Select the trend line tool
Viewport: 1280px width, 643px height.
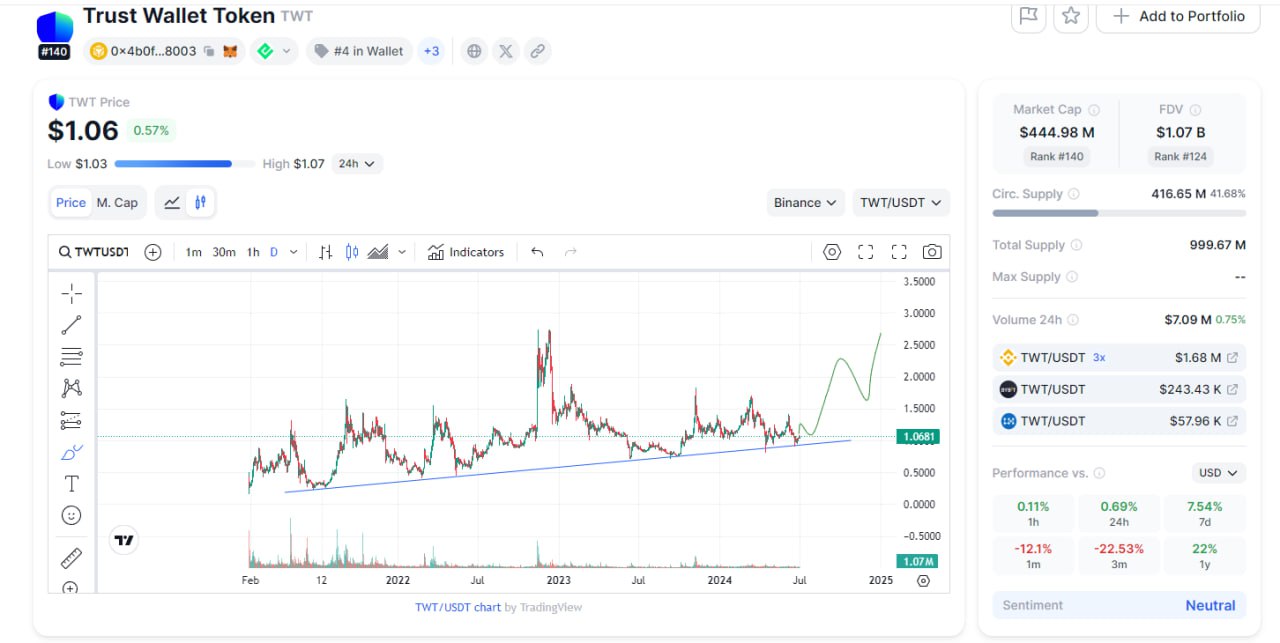tap(72, 325)
